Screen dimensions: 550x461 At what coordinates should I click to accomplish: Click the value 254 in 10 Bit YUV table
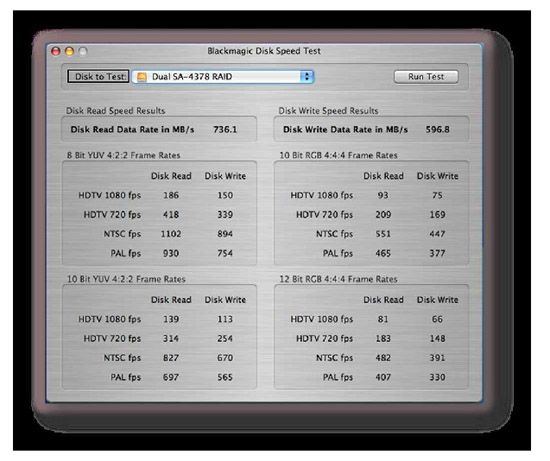225,339
